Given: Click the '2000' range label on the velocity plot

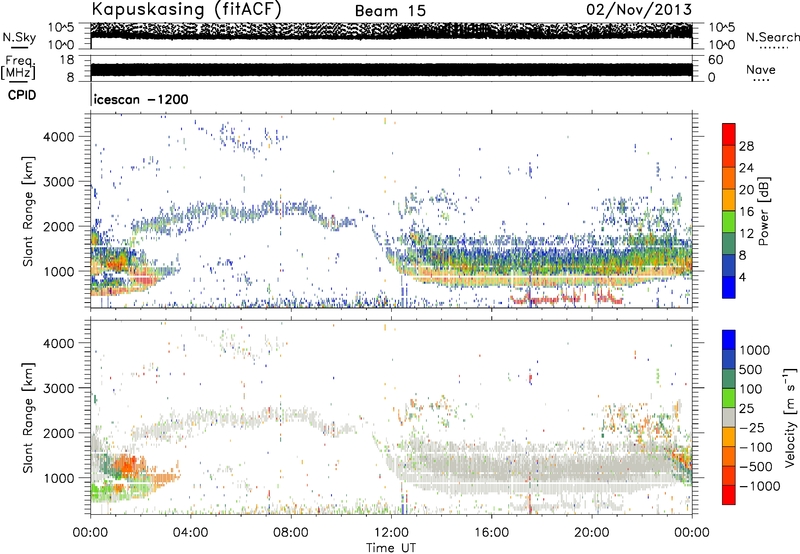Looking at the screenshot, I should 59,433.
